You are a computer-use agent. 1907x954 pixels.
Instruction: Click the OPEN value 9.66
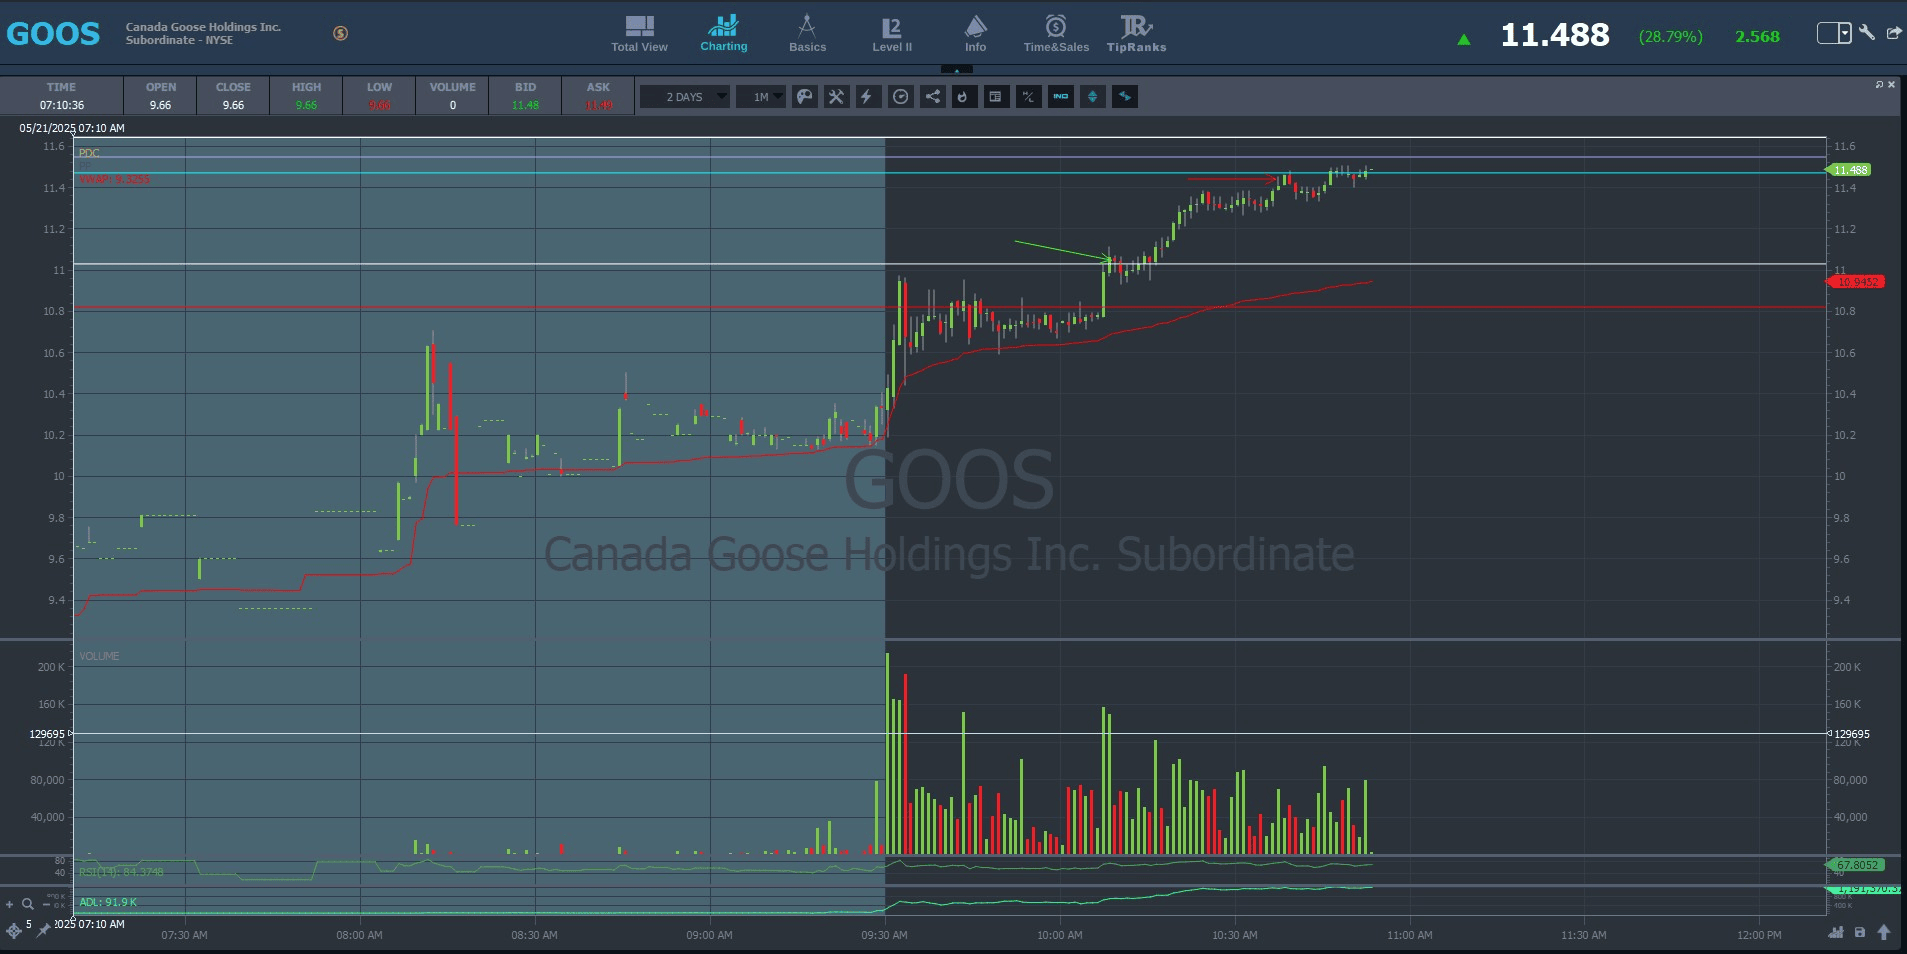(160, 105)
